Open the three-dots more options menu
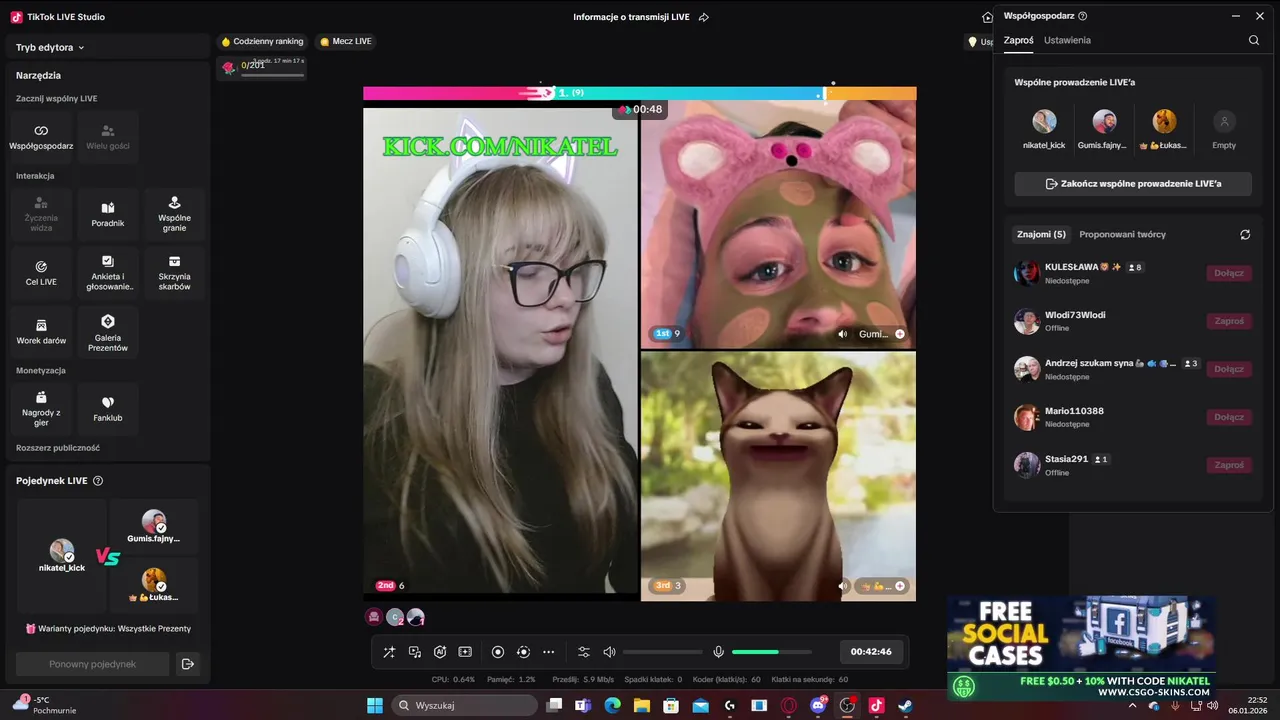 click(x=548, y=652)
